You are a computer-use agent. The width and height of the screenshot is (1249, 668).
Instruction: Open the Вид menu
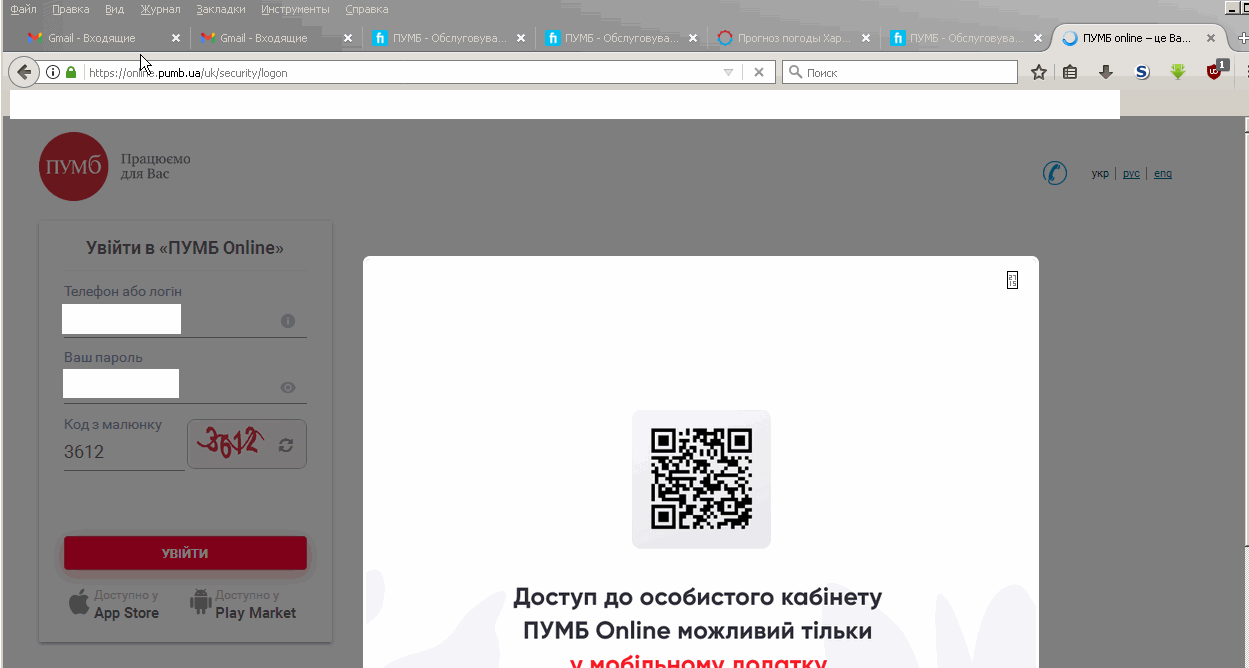point(115,9)
